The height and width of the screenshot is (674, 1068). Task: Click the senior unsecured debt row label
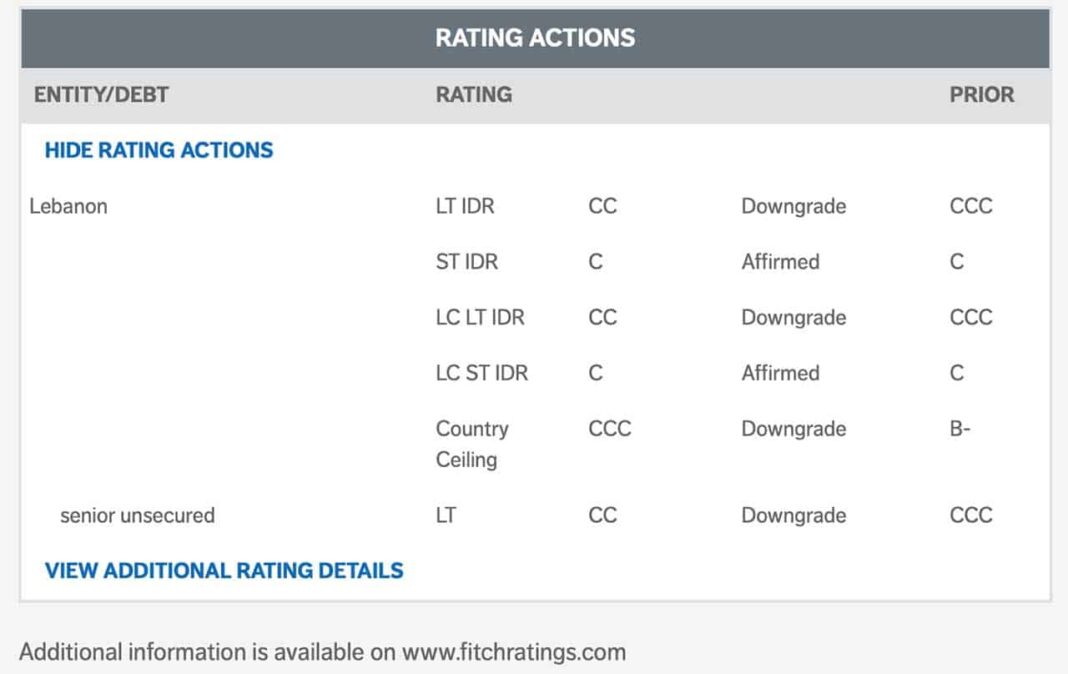click(137, 516)
